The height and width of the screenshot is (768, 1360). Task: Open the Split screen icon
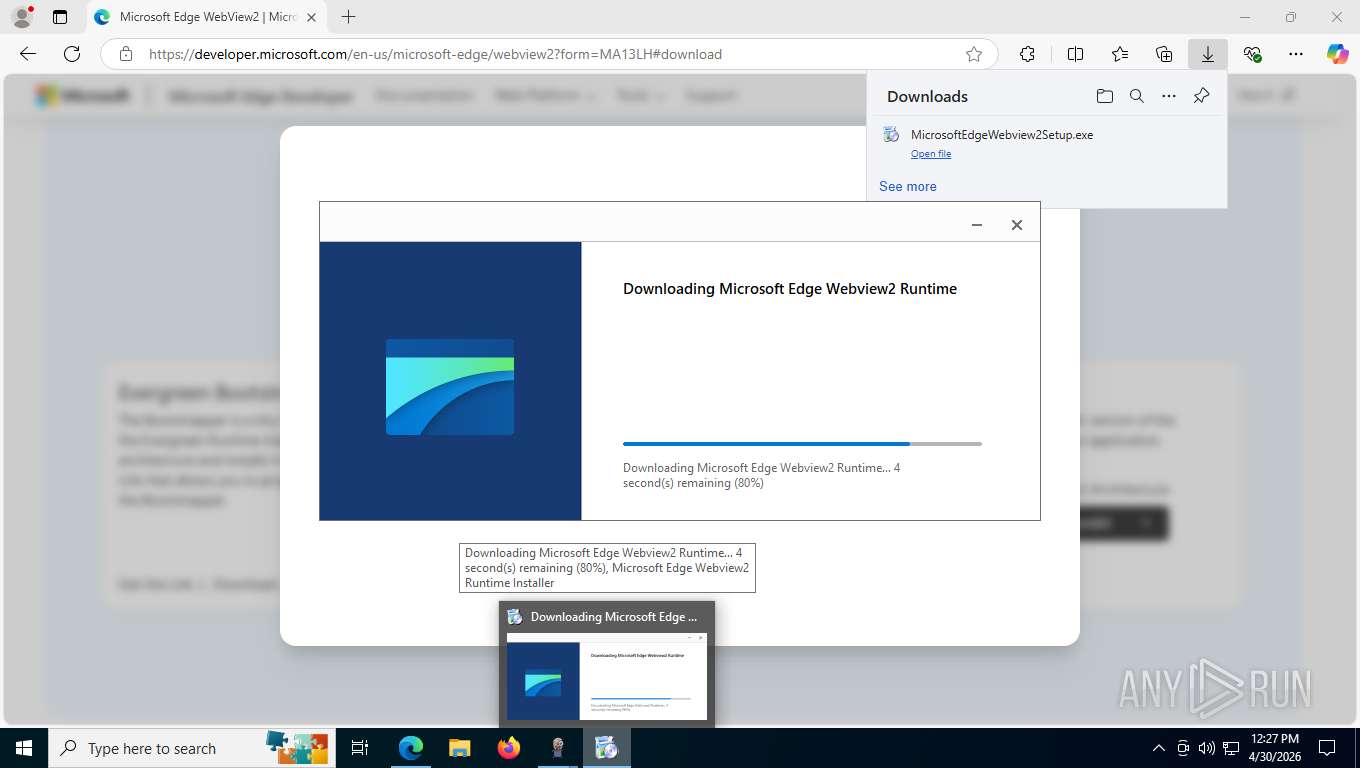(1076, 54)
